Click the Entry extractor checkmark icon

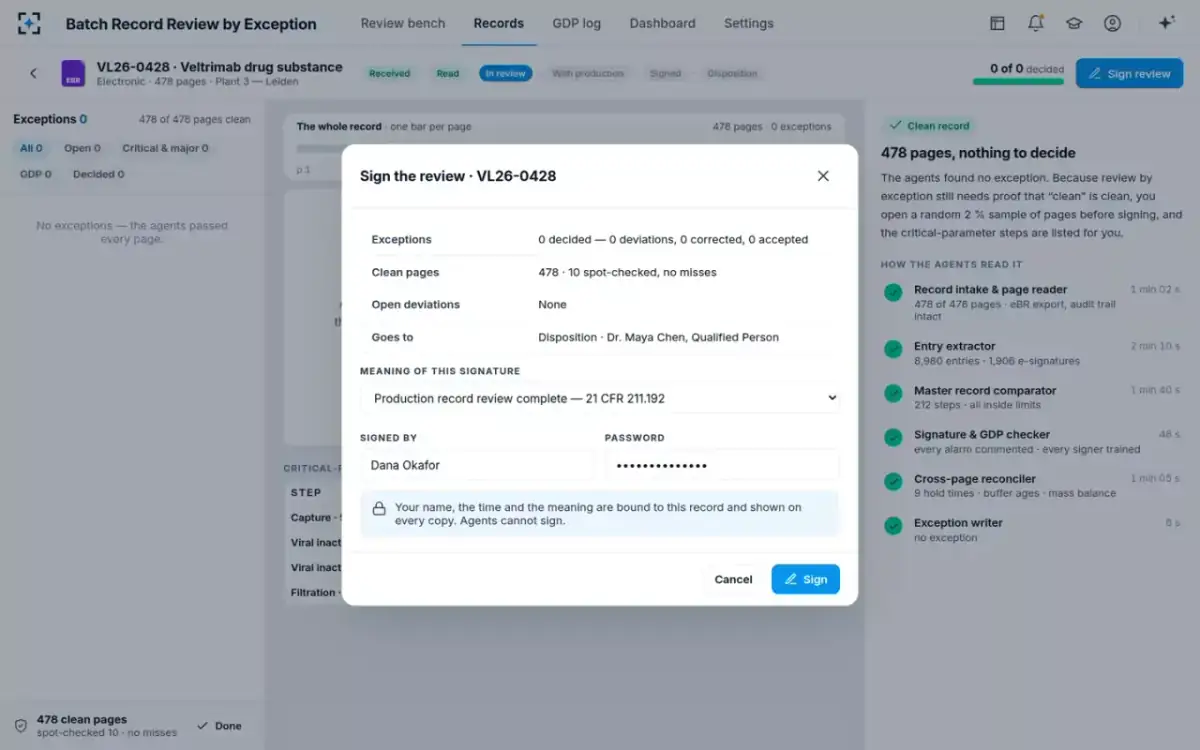tap(893, 348)
